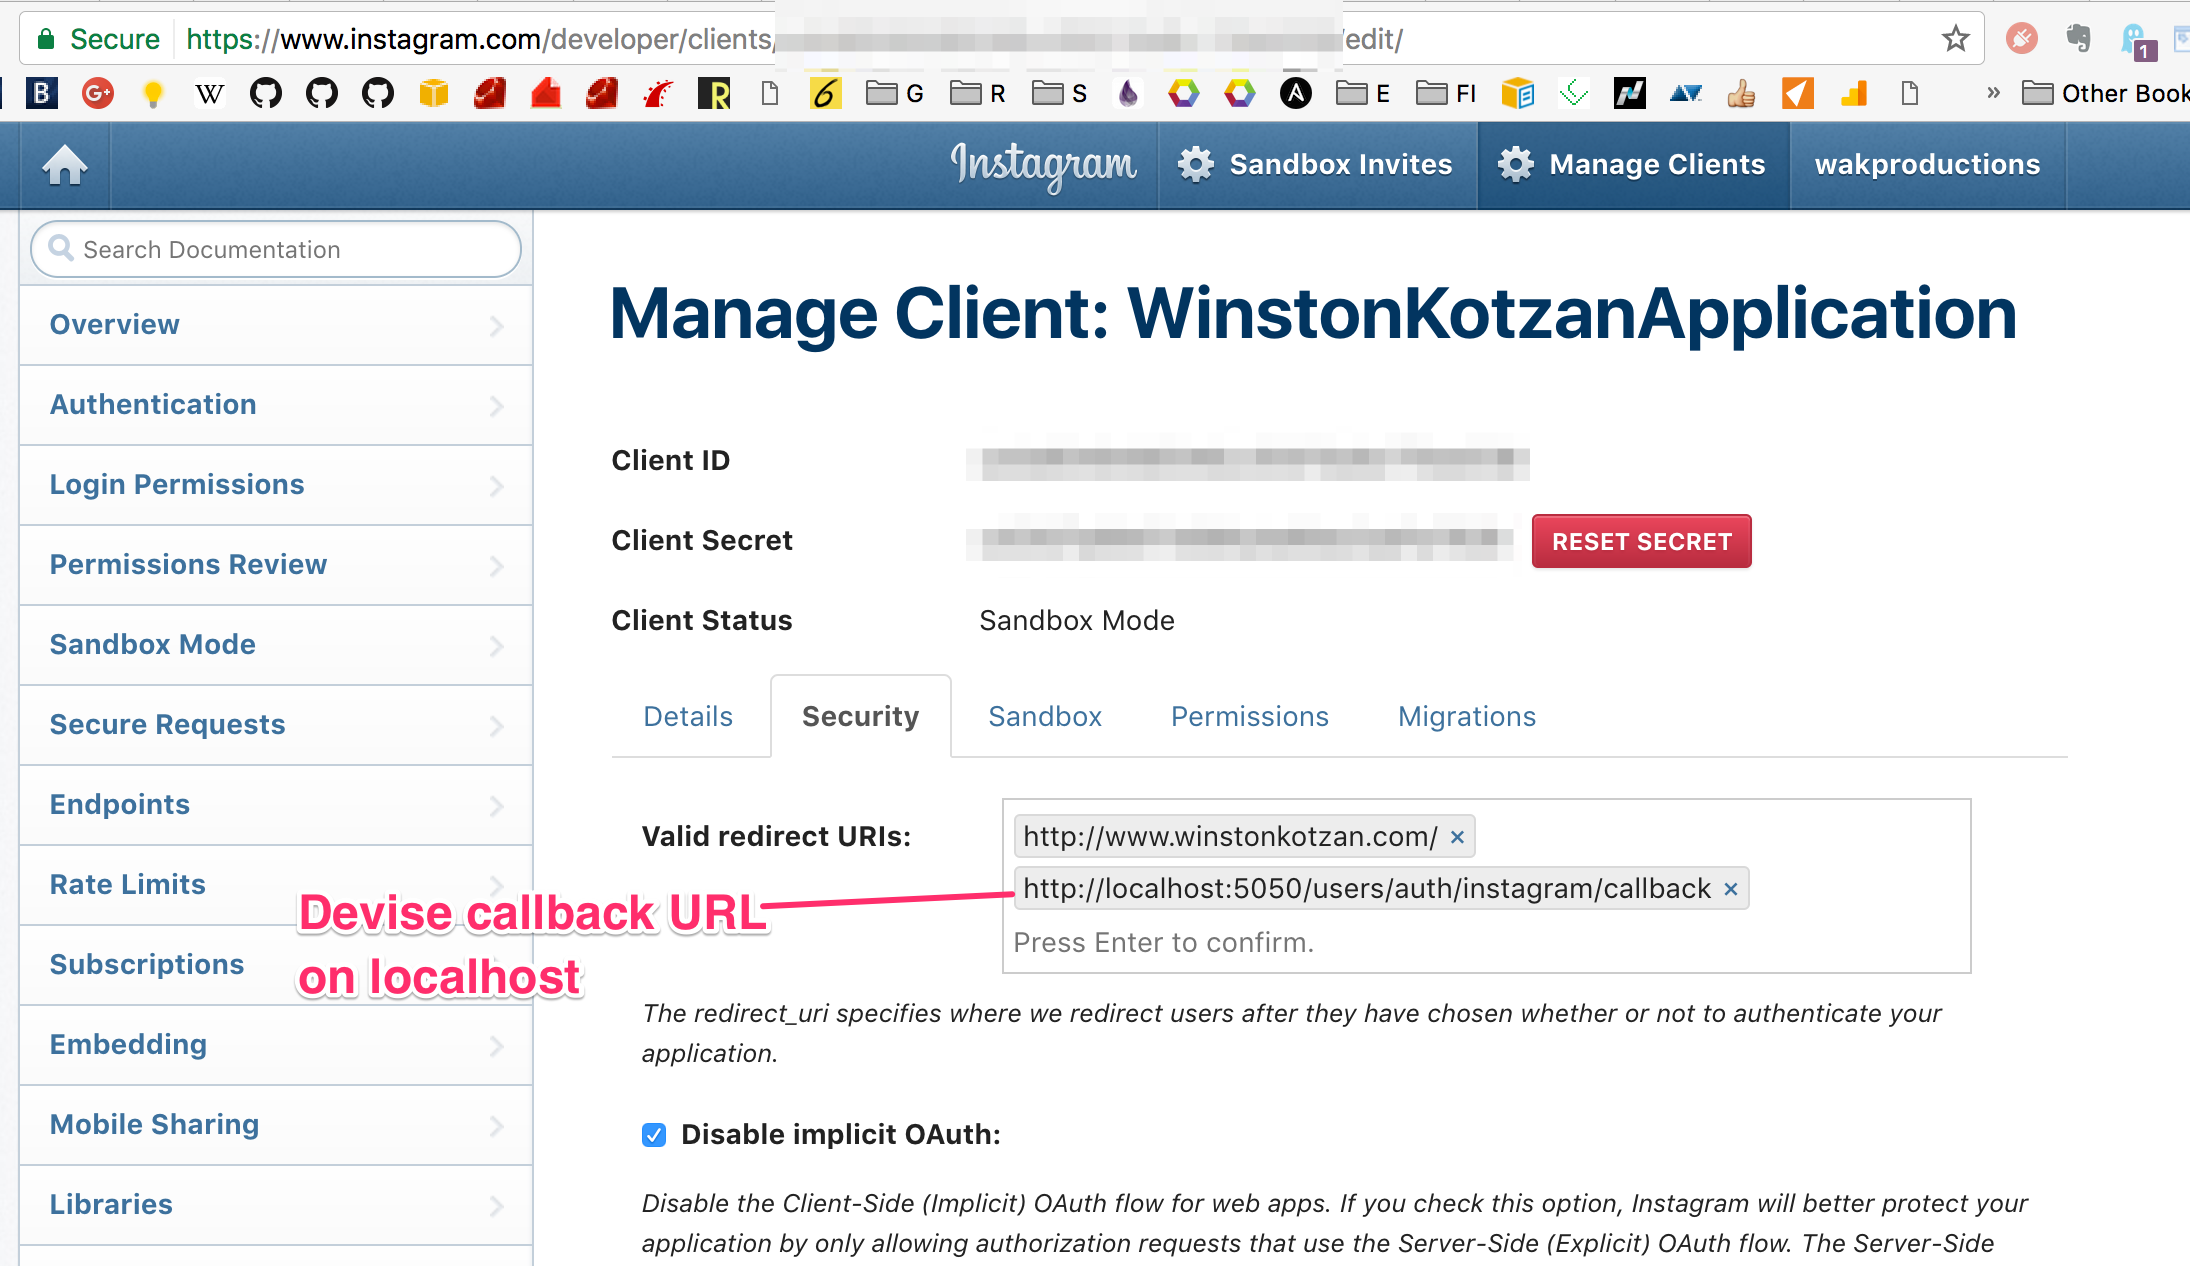
Task: Open the R bookmarks folder
Action: (x=978, y=94)
